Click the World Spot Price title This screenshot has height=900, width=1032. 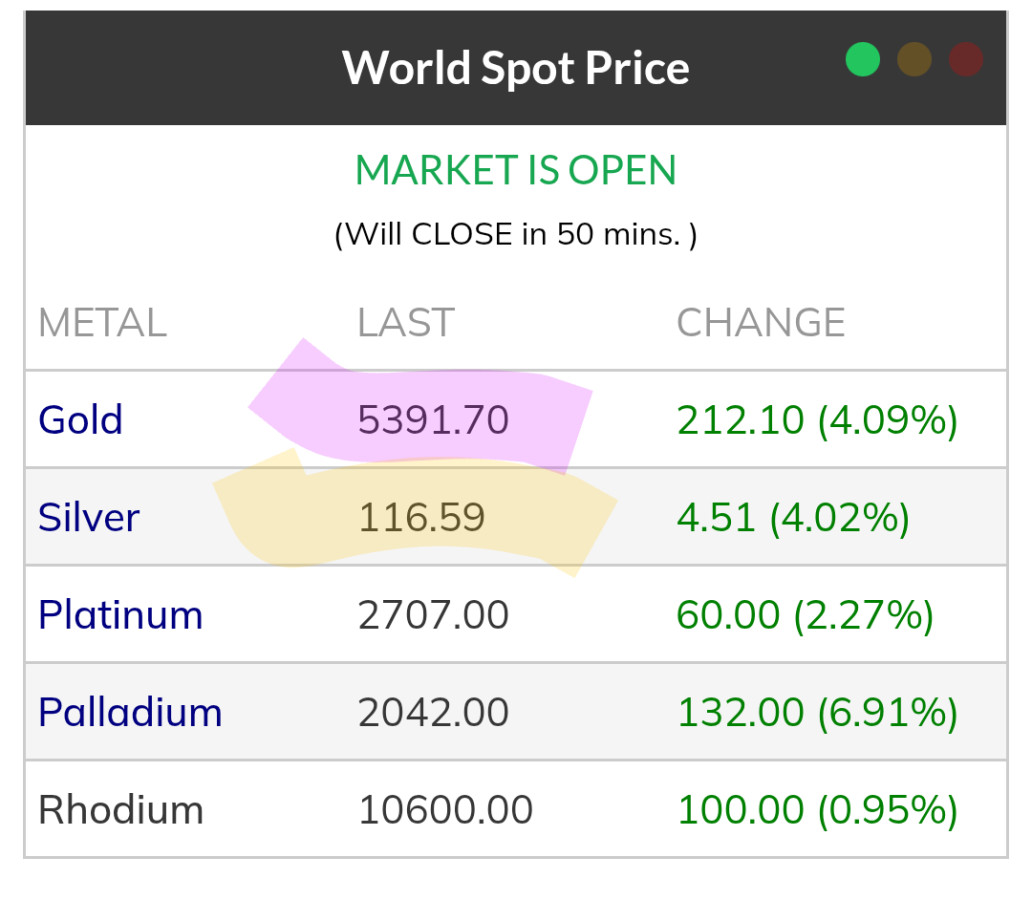click(x=516, y=68)
